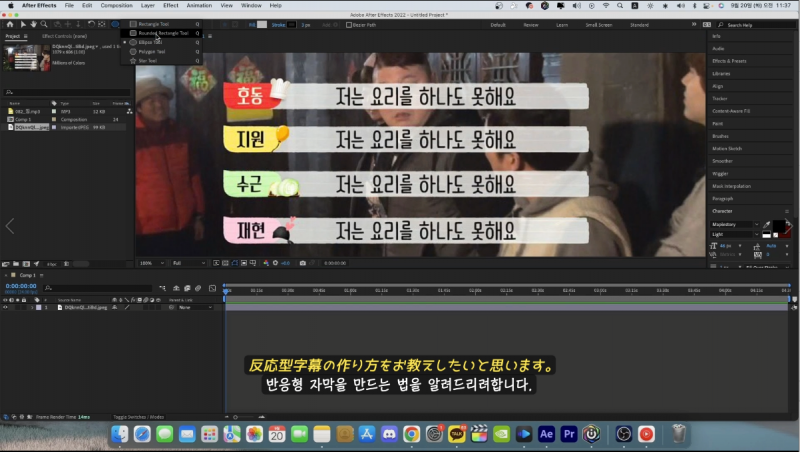Launch Chrome from the dock
The image size is (800, 452).
(411, 434)
